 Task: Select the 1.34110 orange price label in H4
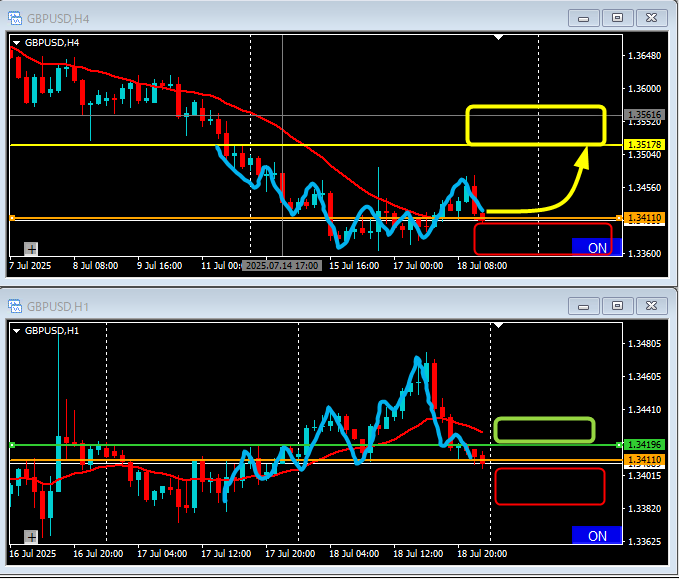pyautogui.click(x=644, y=218)
